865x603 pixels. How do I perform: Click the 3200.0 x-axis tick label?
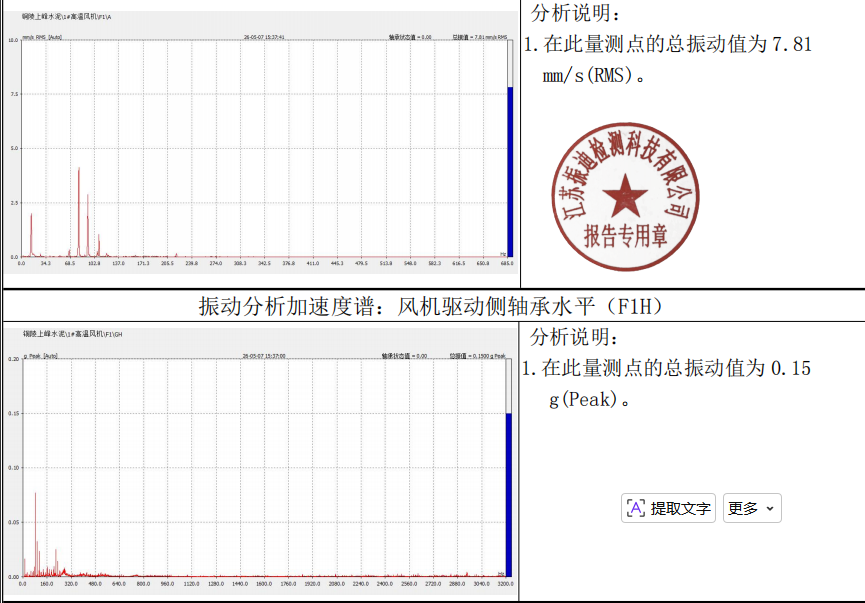[506, 583]
